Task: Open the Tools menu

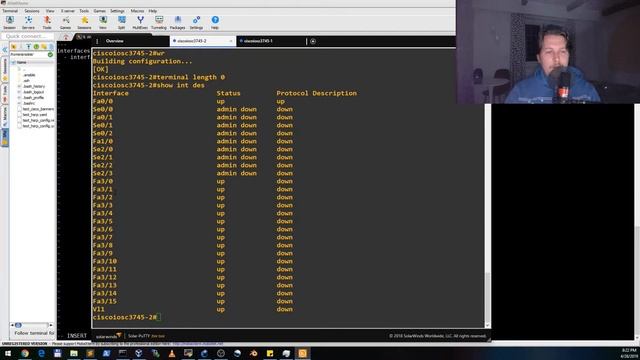Action: pyautogui.click(x=84, y=11)
